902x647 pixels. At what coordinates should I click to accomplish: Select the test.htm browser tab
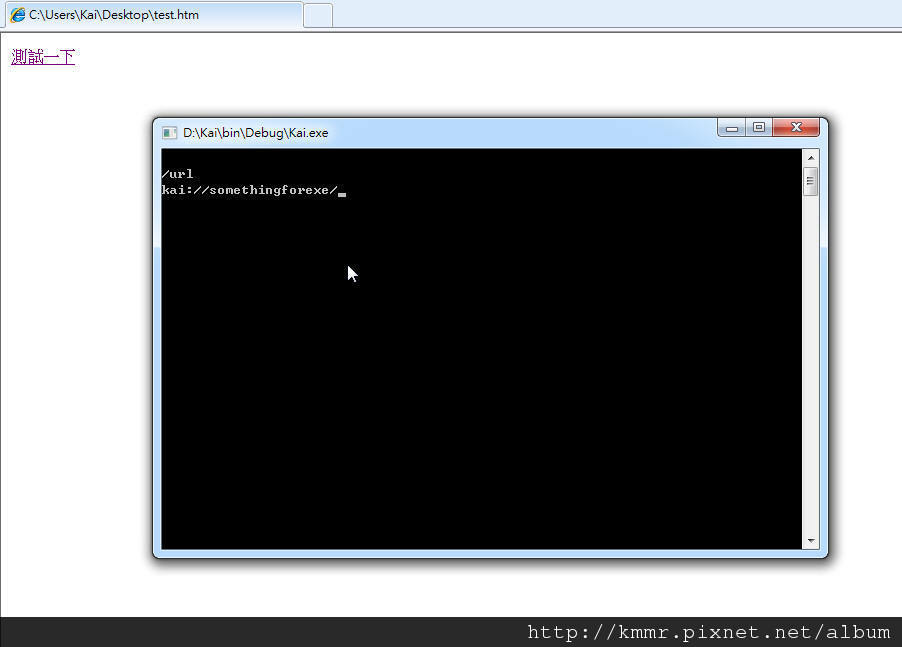click(x=154, y=15)
